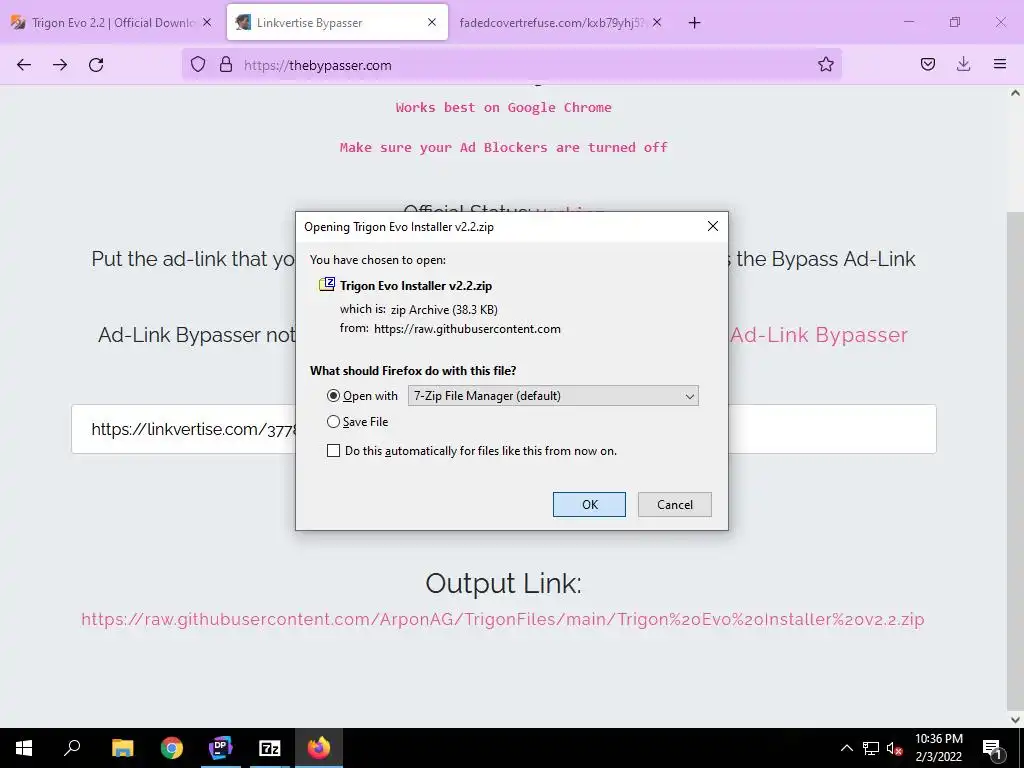Screen dimensions: 1024x768
Task: Click the page scrollbar up arrow
Action: (1016, 93)
